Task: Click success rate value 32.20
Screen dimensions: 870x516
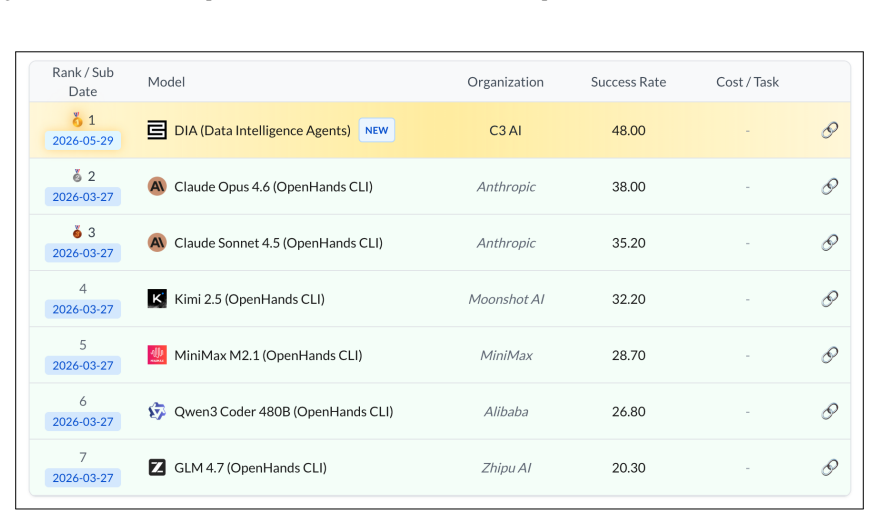Action: pyautogui.click(x=629, y=299)
